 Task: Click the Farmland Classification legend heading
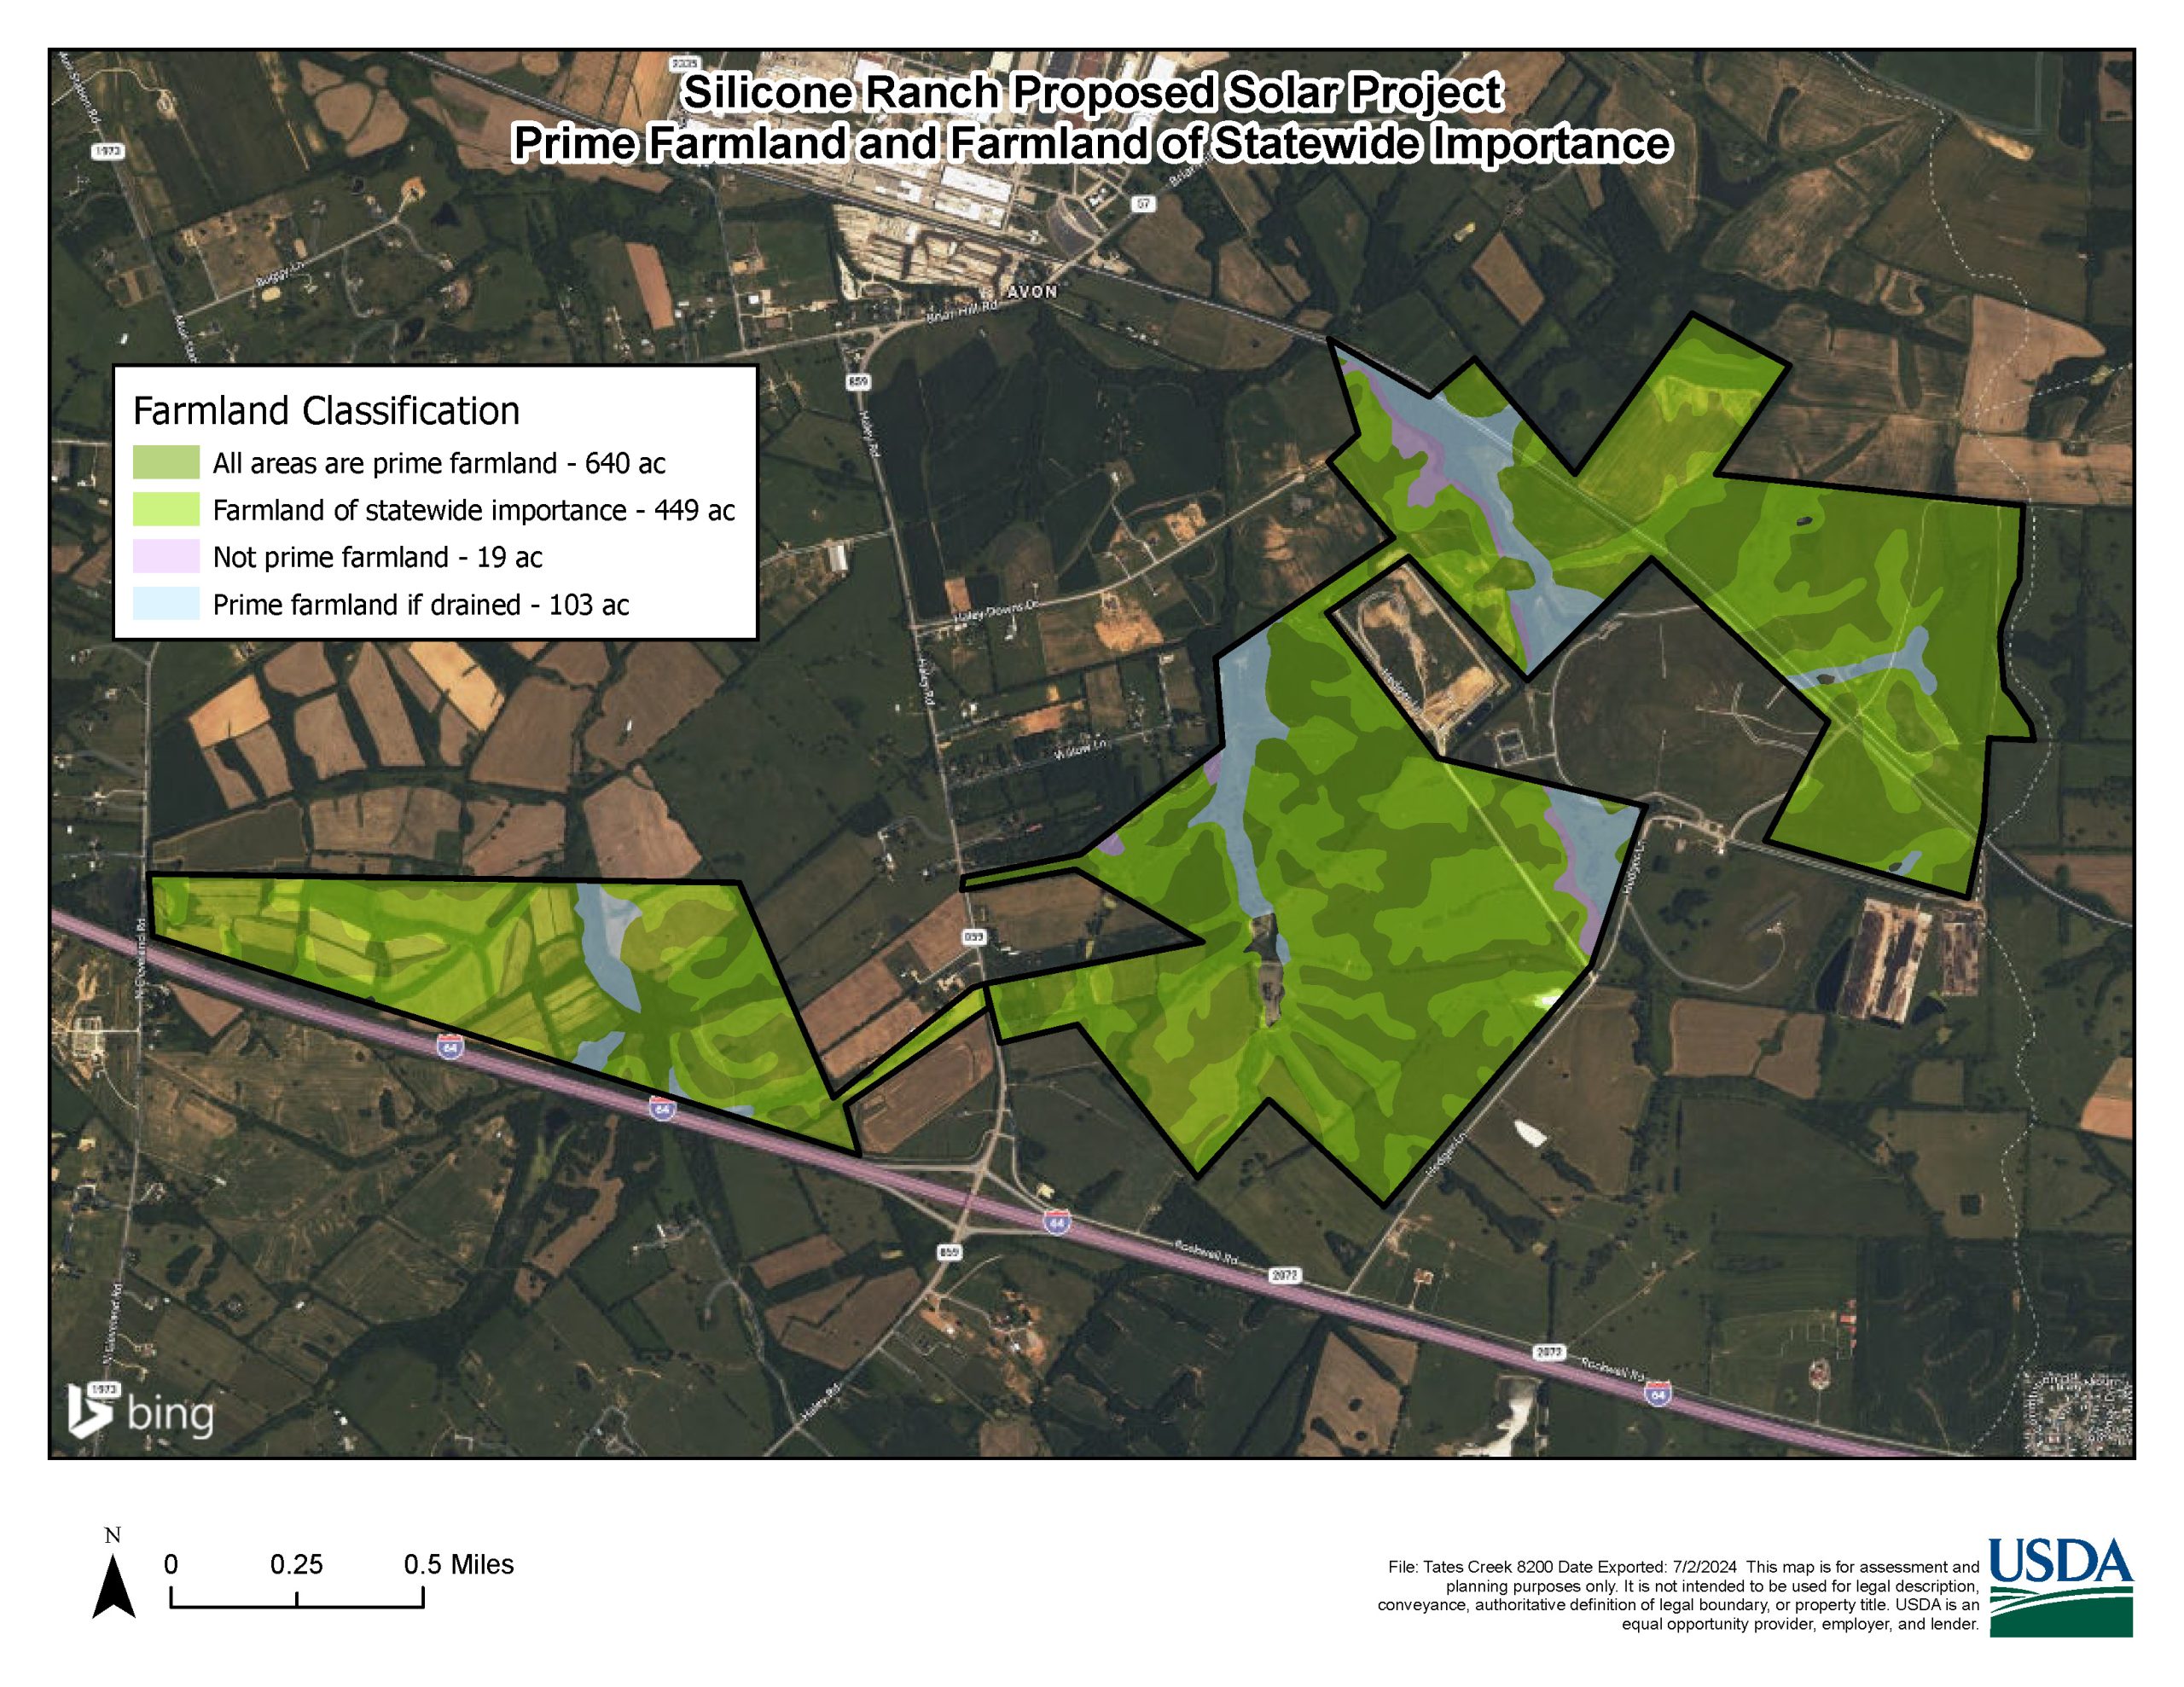pyautogui.click(x=326, y=411)
